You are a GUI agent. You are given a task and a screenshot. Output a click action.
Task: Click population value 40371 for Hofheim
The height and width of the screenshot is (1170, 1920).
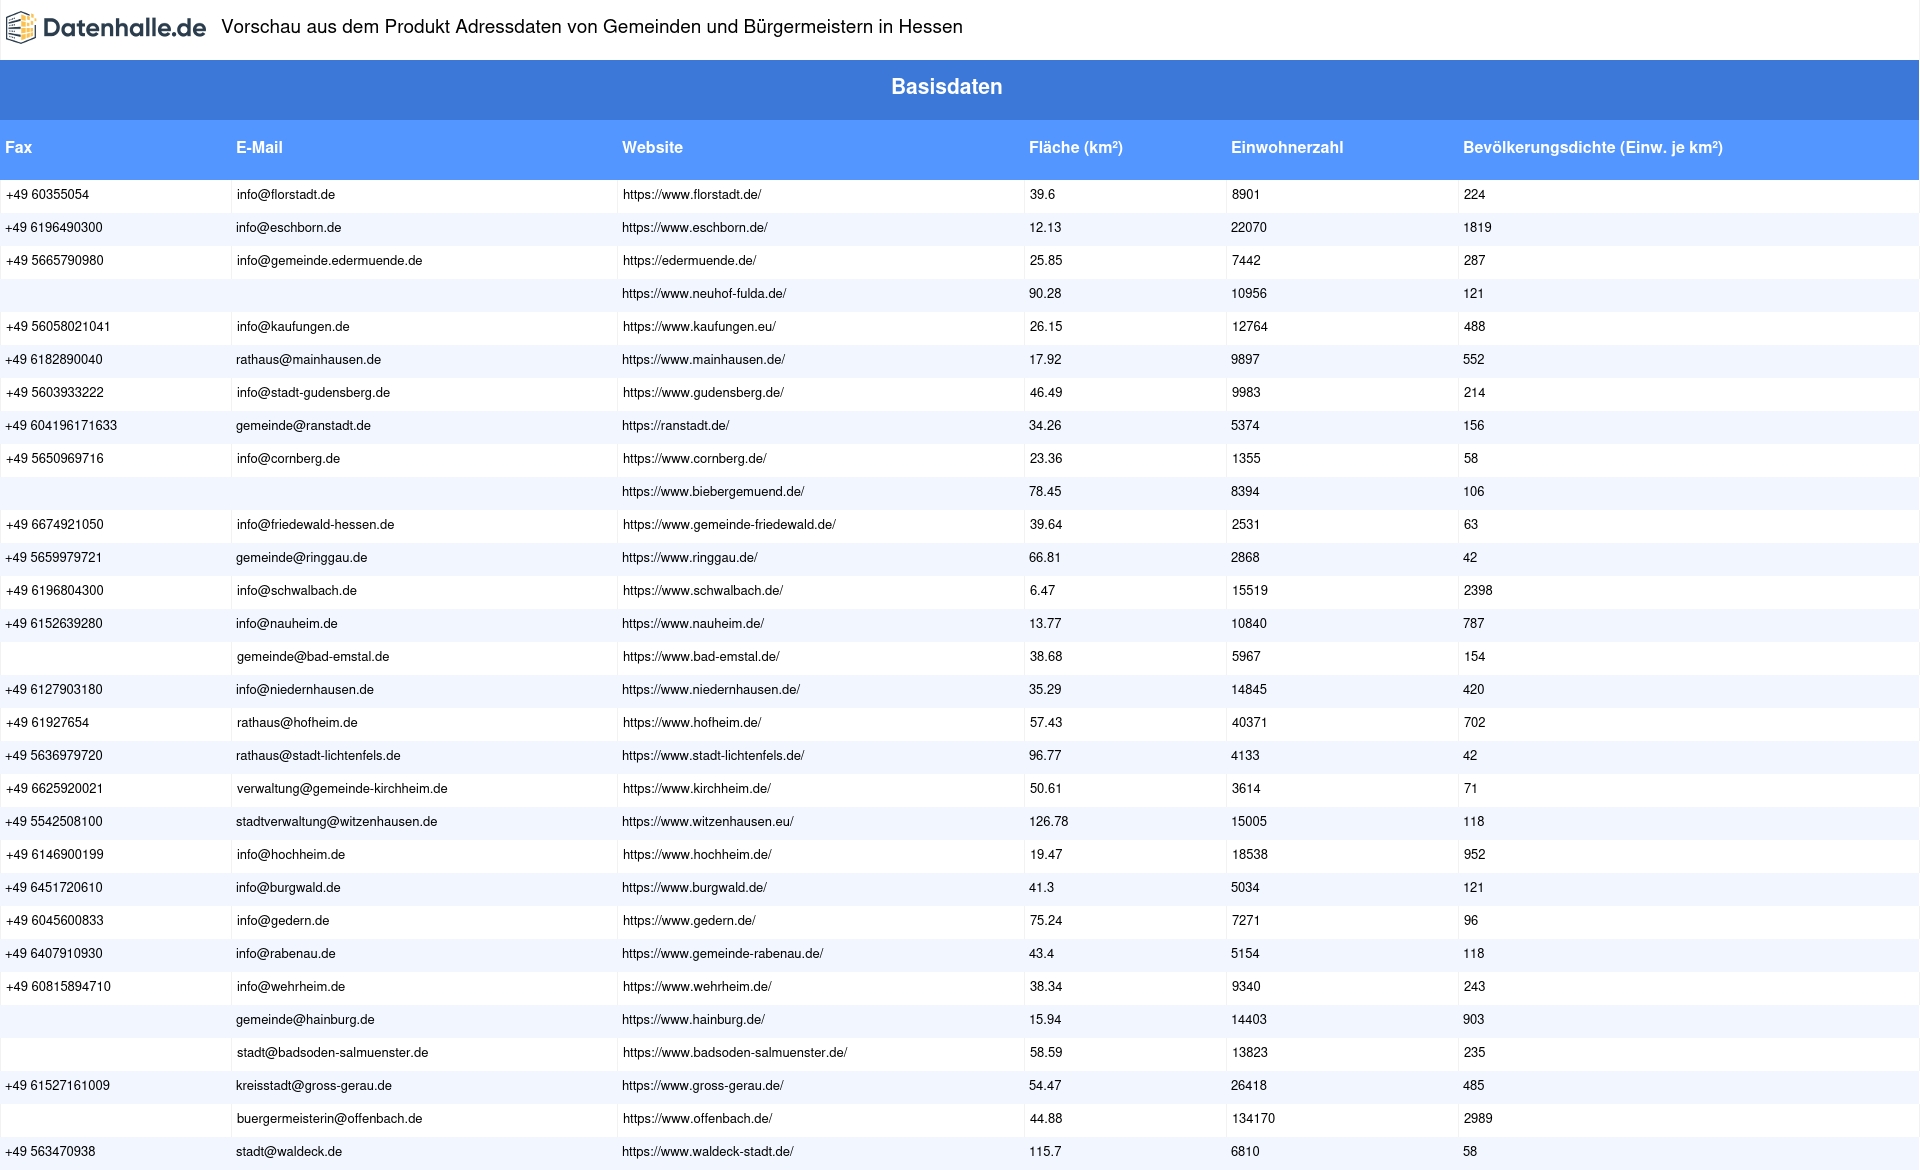[x=1249, y=723]
